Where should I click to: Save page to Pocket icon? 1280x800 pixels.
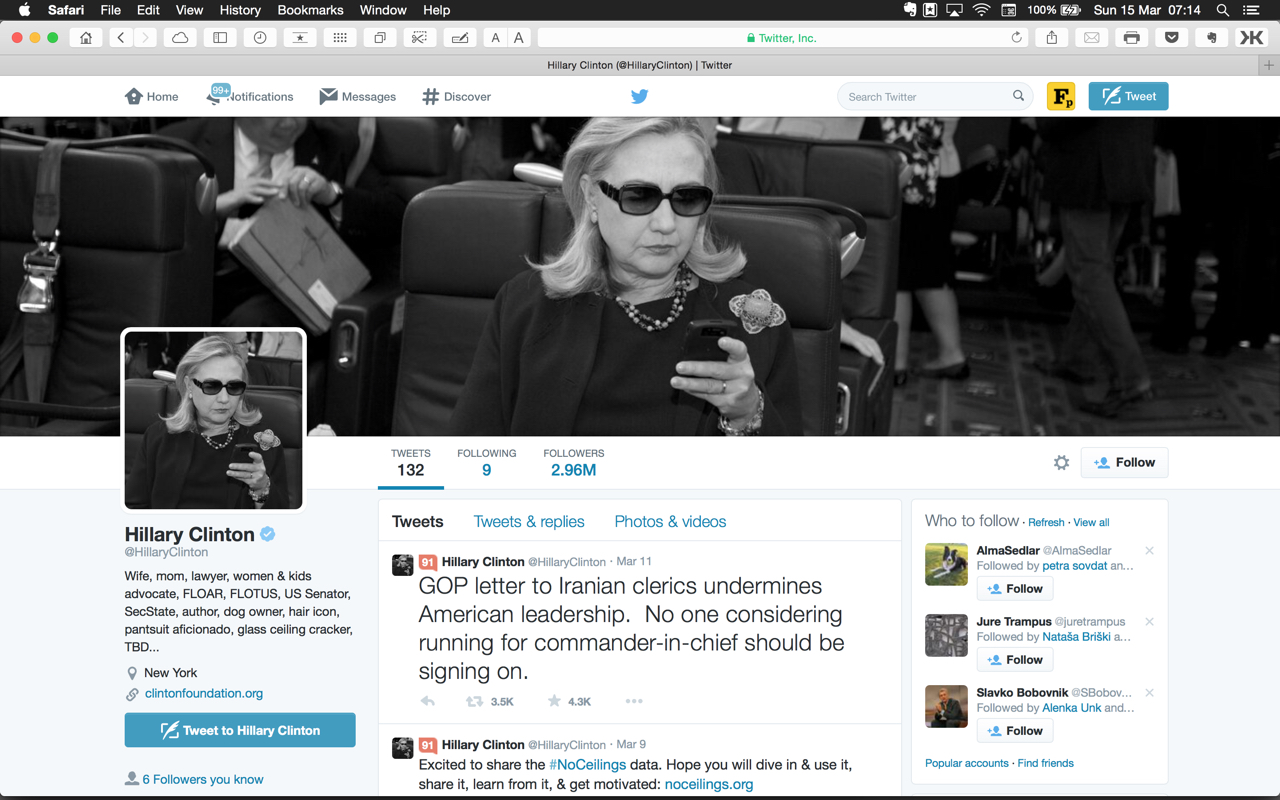pyautogui.click(x=1172, y=38)
